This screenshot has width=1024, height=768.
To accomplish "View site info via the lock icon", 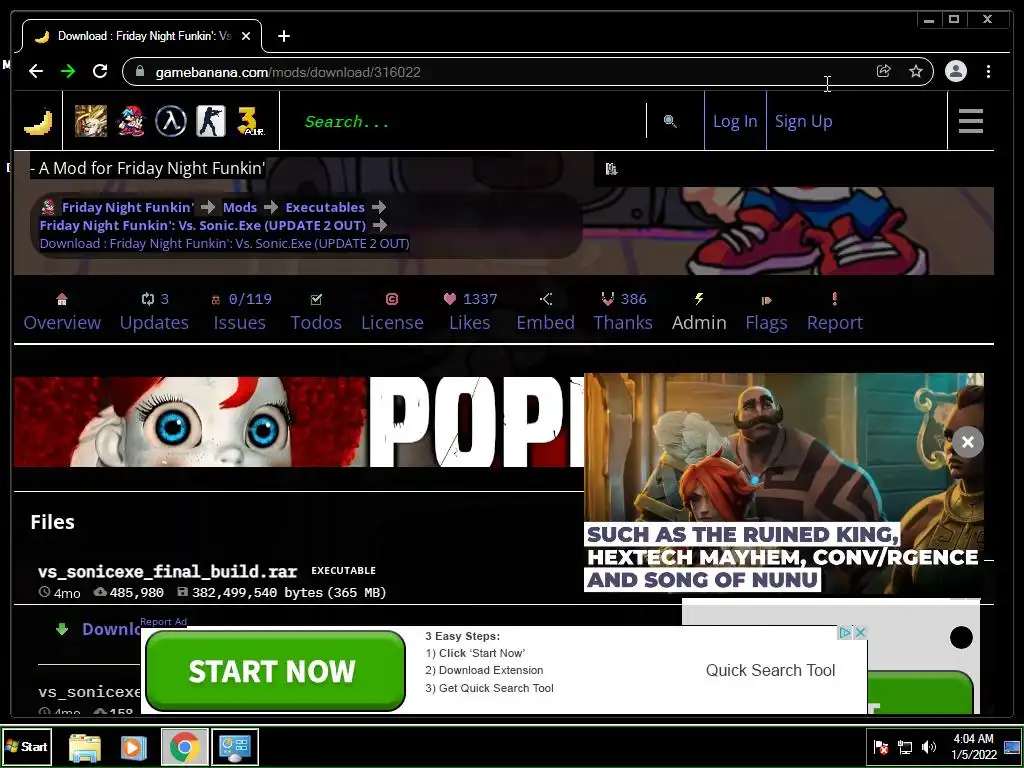I will [139, 71].
